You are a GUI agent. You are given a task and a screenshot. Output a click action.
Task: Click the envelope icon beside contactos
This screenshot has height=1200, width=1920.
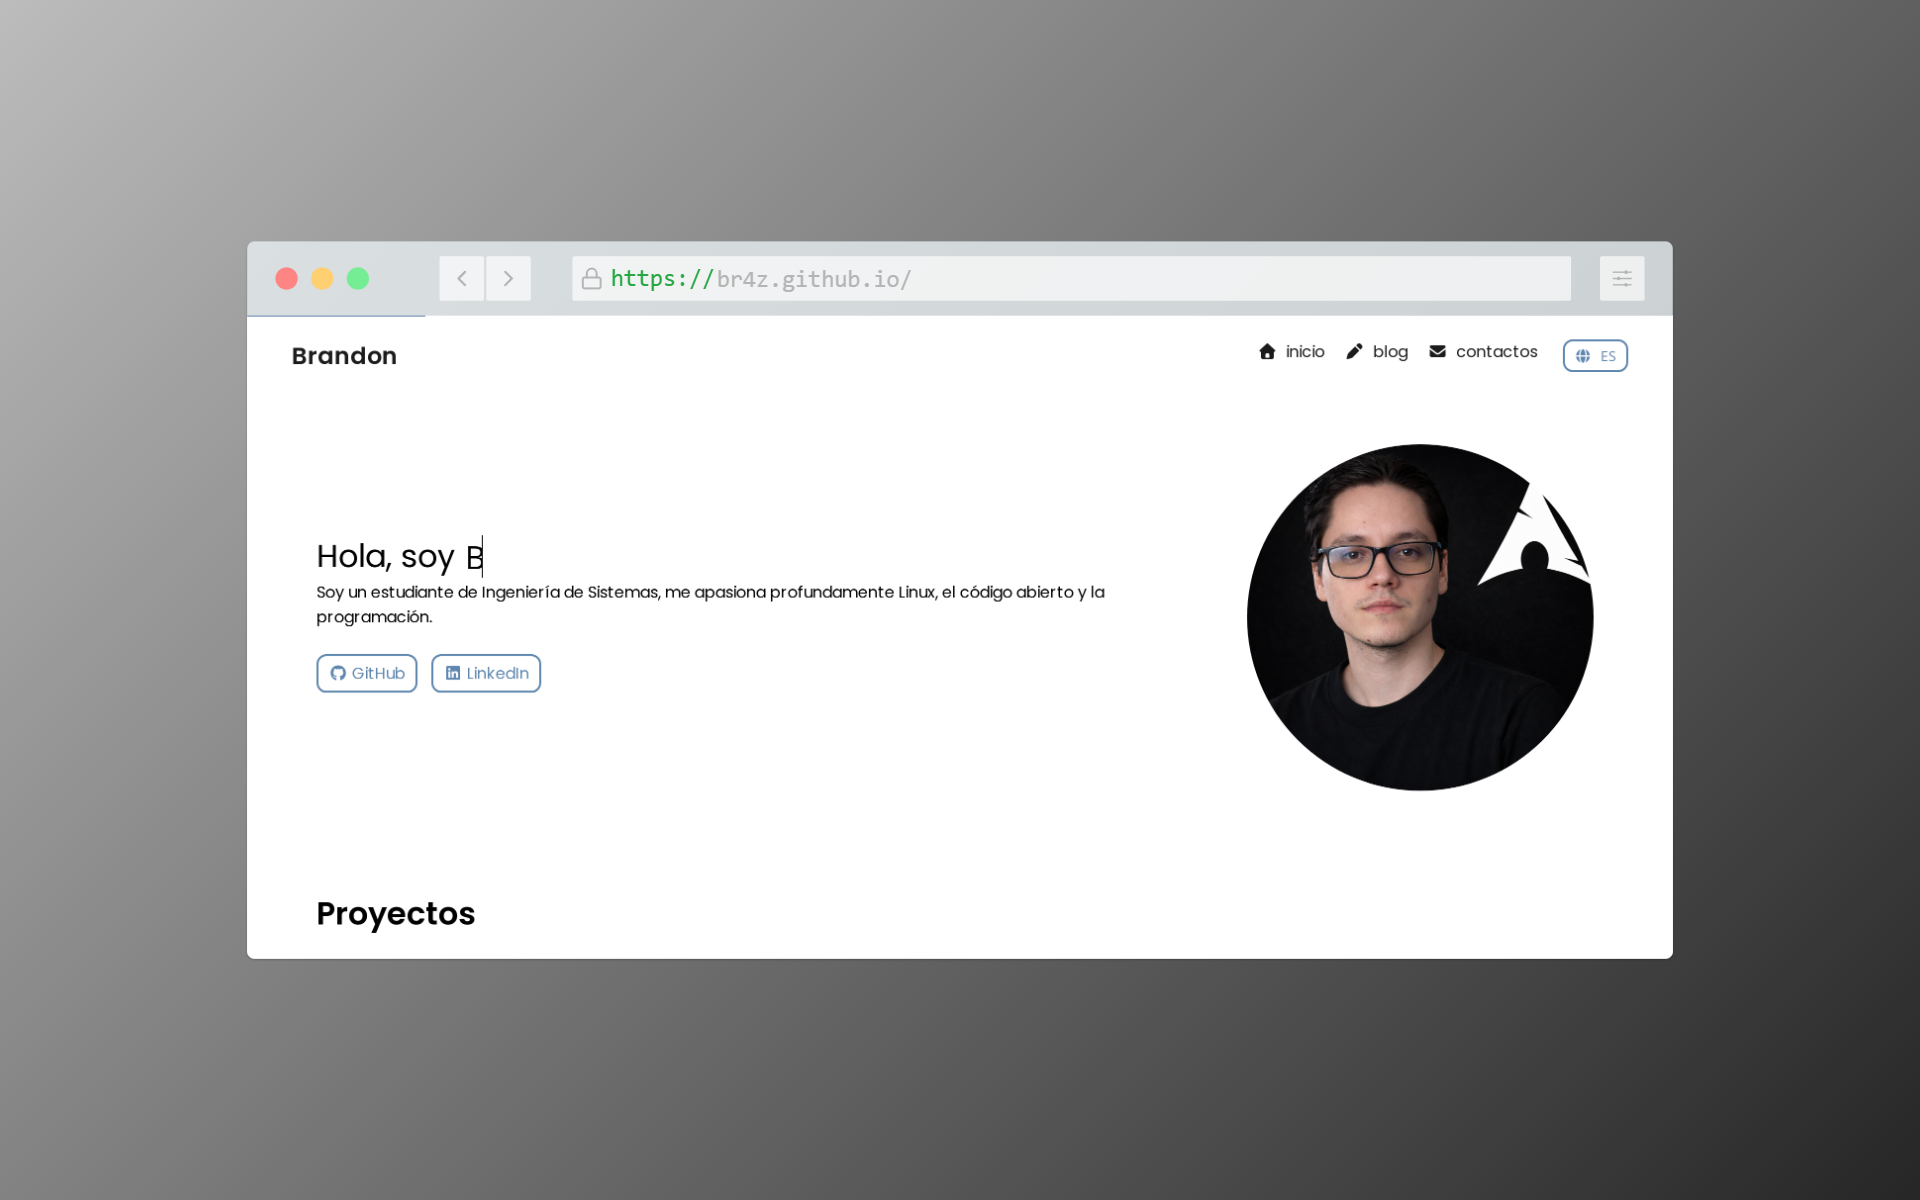[1437, 351]
